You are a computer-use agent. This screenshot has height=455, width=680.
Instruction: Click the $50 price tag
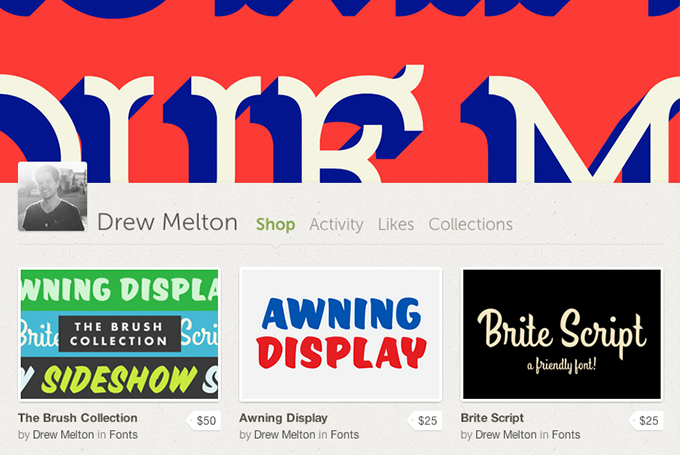tap(204, 420)
